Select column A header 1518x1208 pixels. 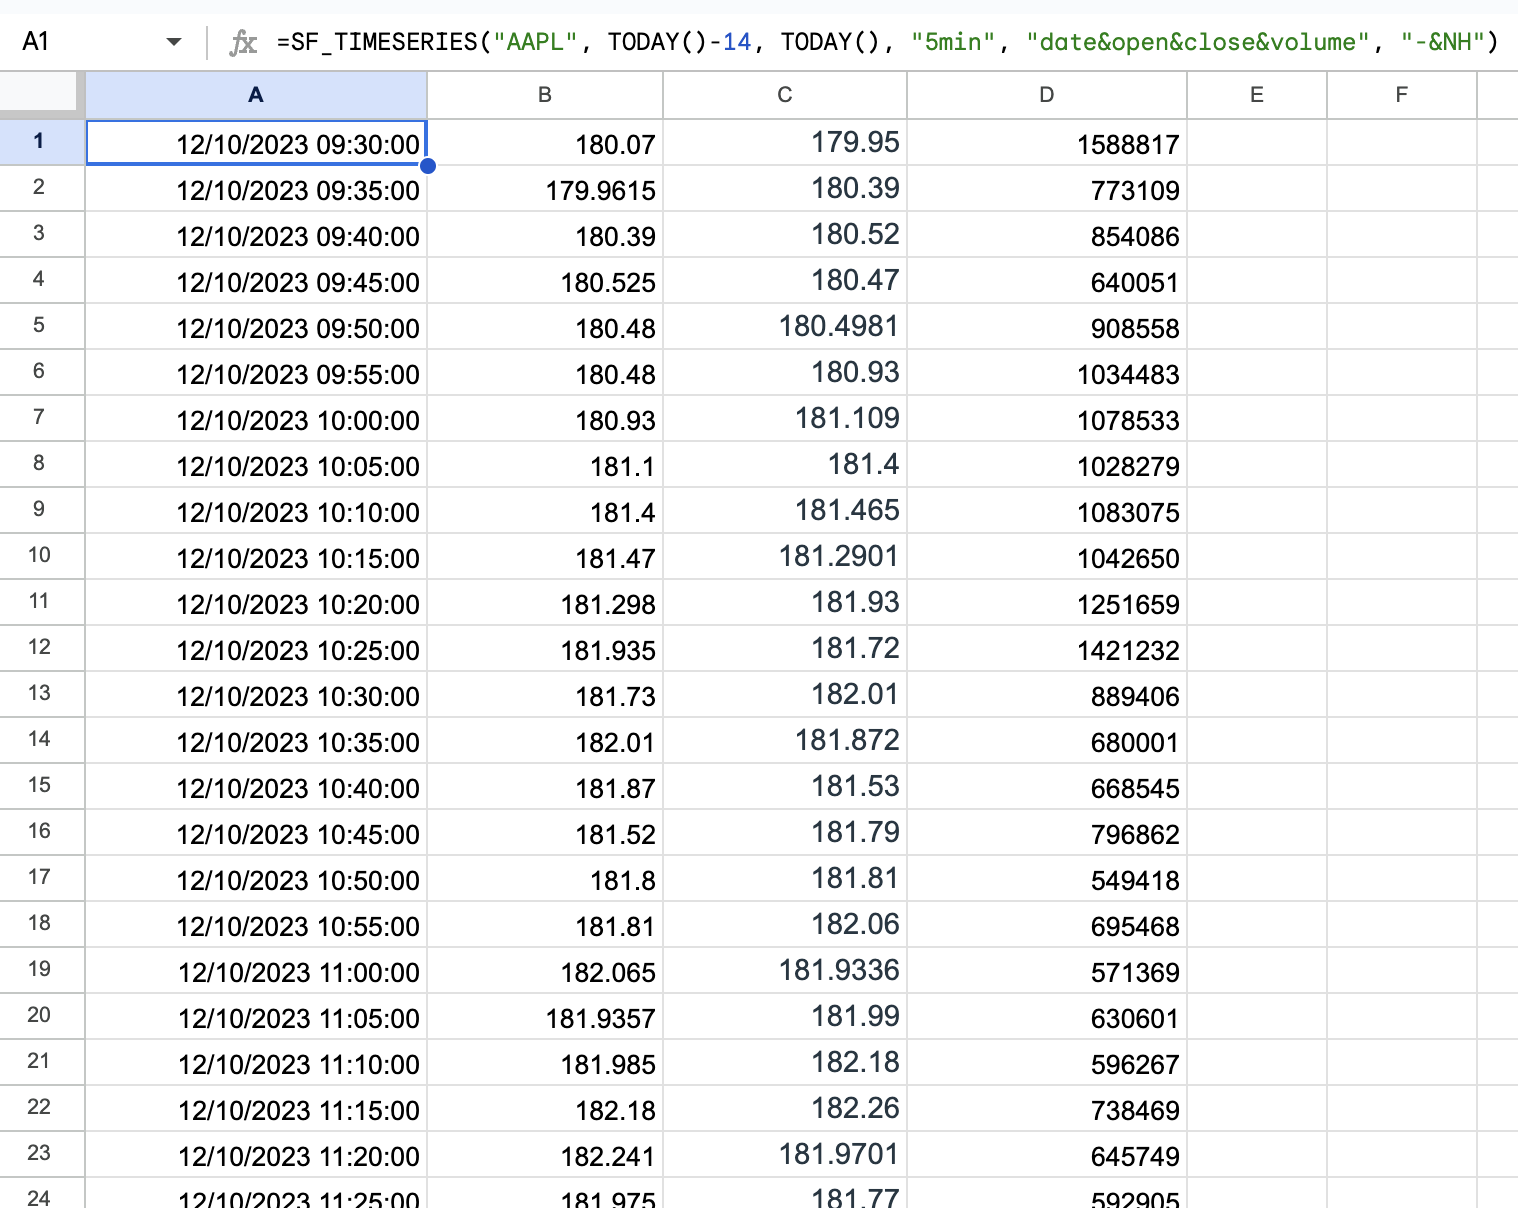click(256, 95)
